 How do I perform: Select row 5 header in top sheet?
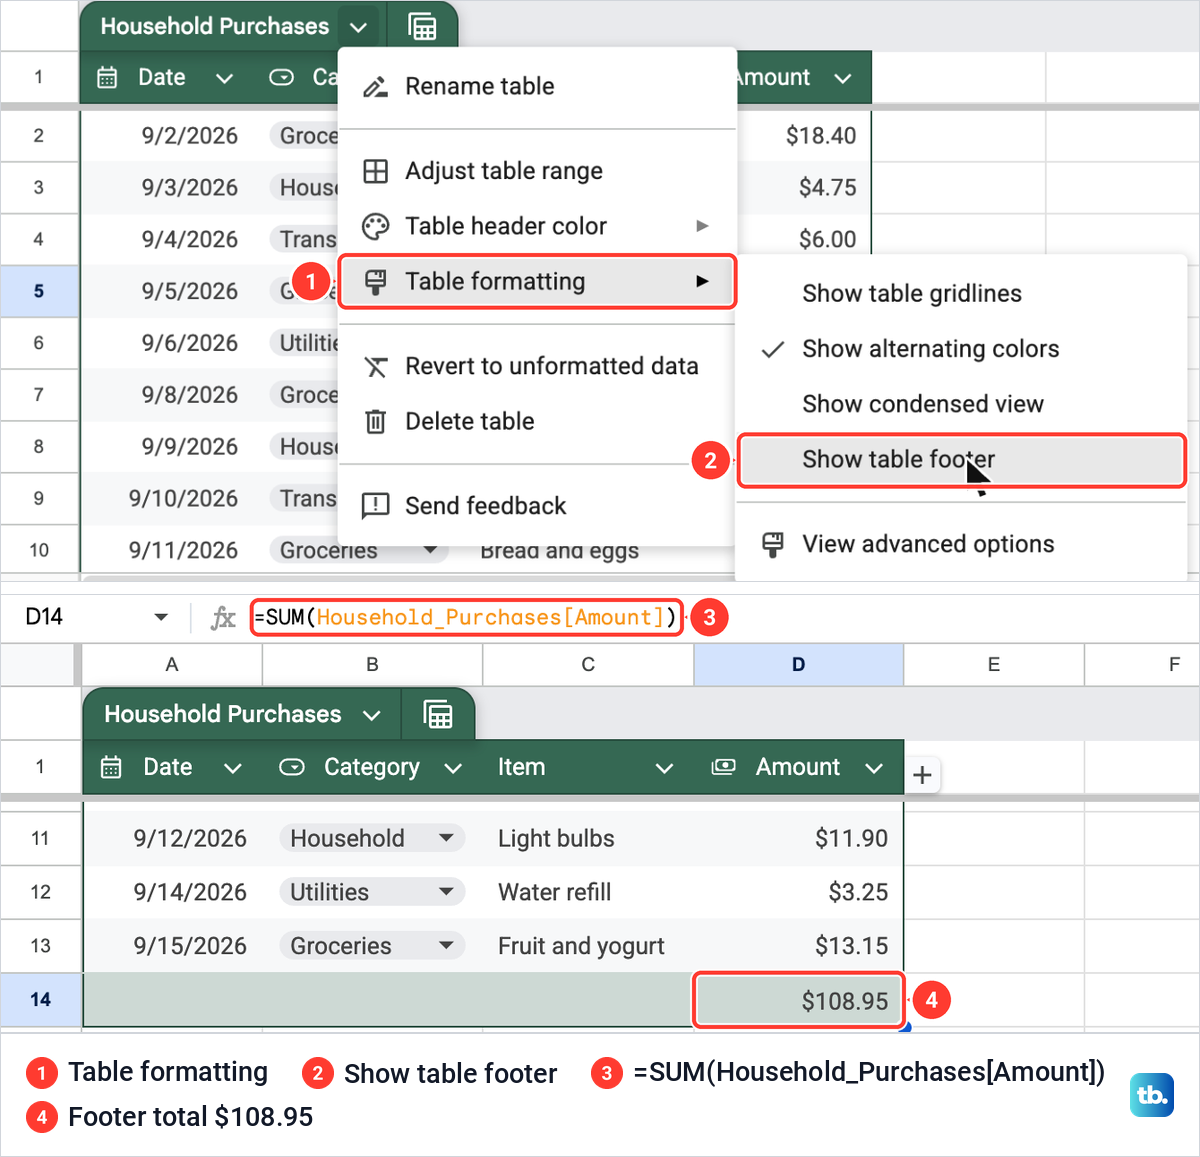[x=39, y=291]
